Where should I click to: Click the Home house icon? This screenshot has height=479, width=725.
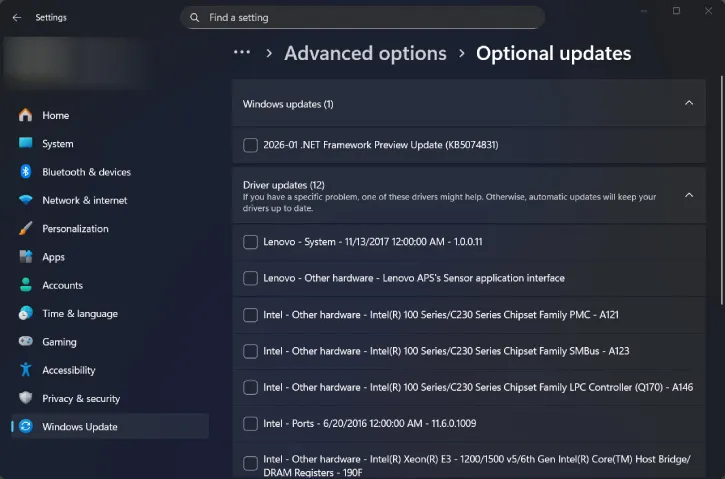(x=26, y=115)
